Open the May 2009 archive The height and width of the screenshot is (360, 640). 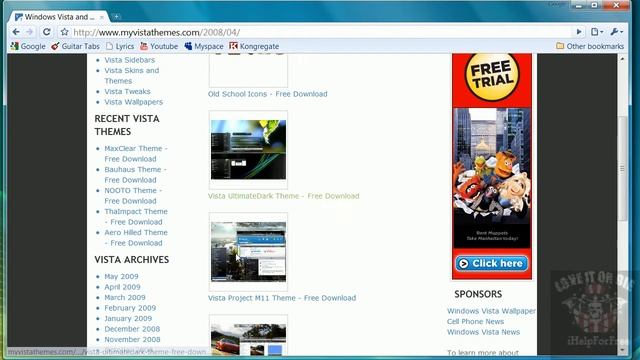click(x=121, y=276)
